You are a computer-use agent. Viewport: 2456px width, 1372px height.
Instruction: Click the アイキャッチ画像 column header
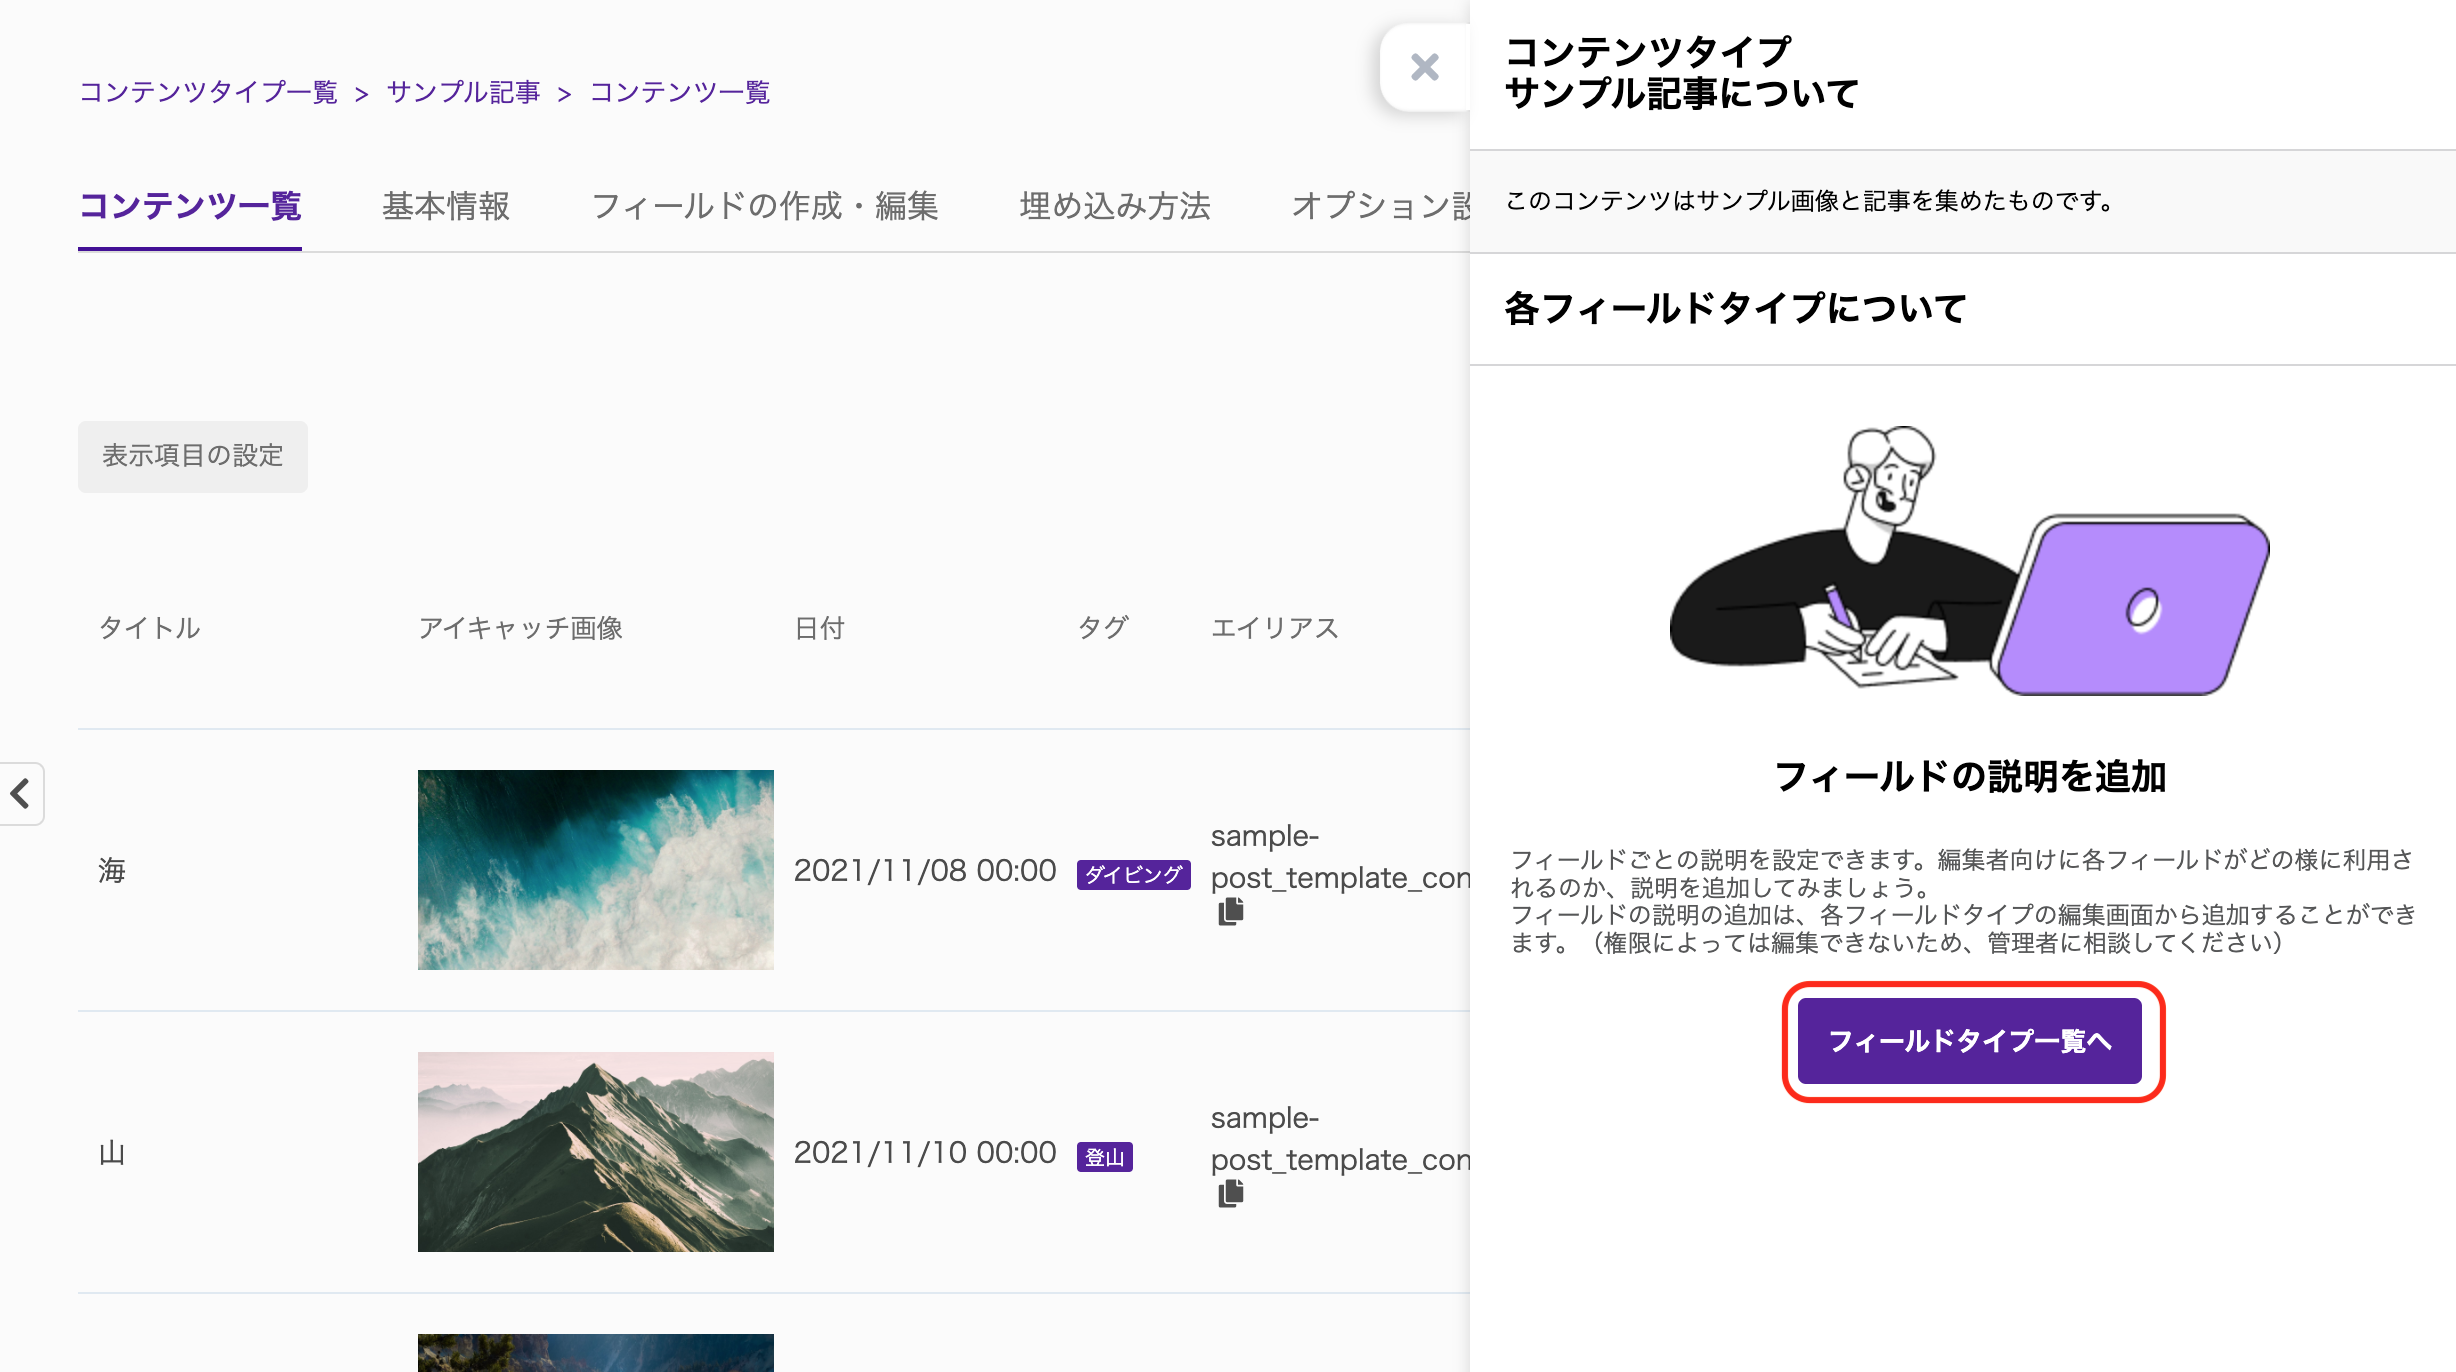point(520,628)
